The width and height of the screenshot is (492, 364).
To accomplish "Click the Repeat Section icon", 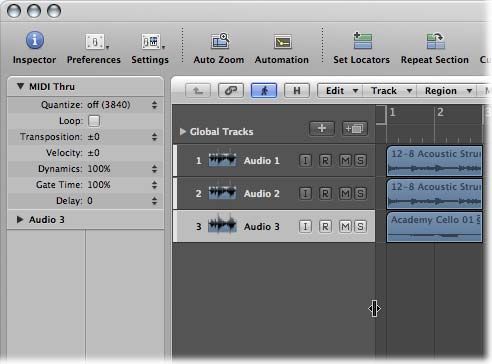I will point(435,40).
